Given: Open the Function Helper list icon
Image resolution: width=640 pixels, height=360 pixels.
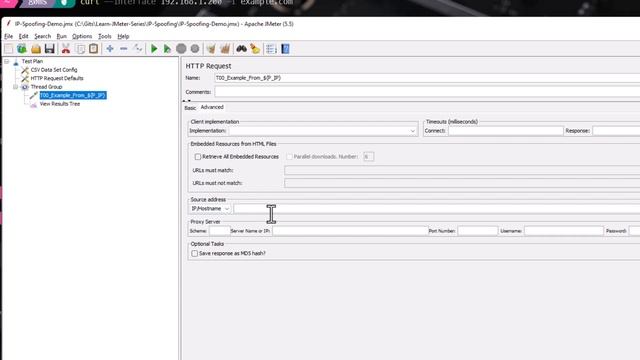Looking at the screenshot, I should click(271, 49).
